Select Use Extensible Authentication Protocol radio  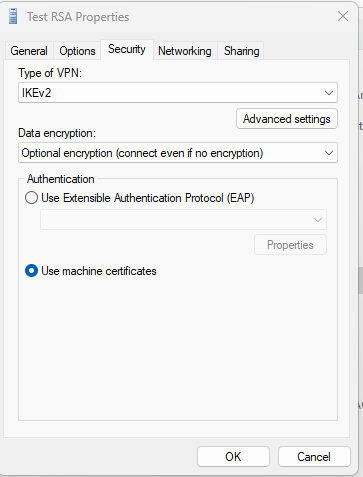tap(31, 198)
